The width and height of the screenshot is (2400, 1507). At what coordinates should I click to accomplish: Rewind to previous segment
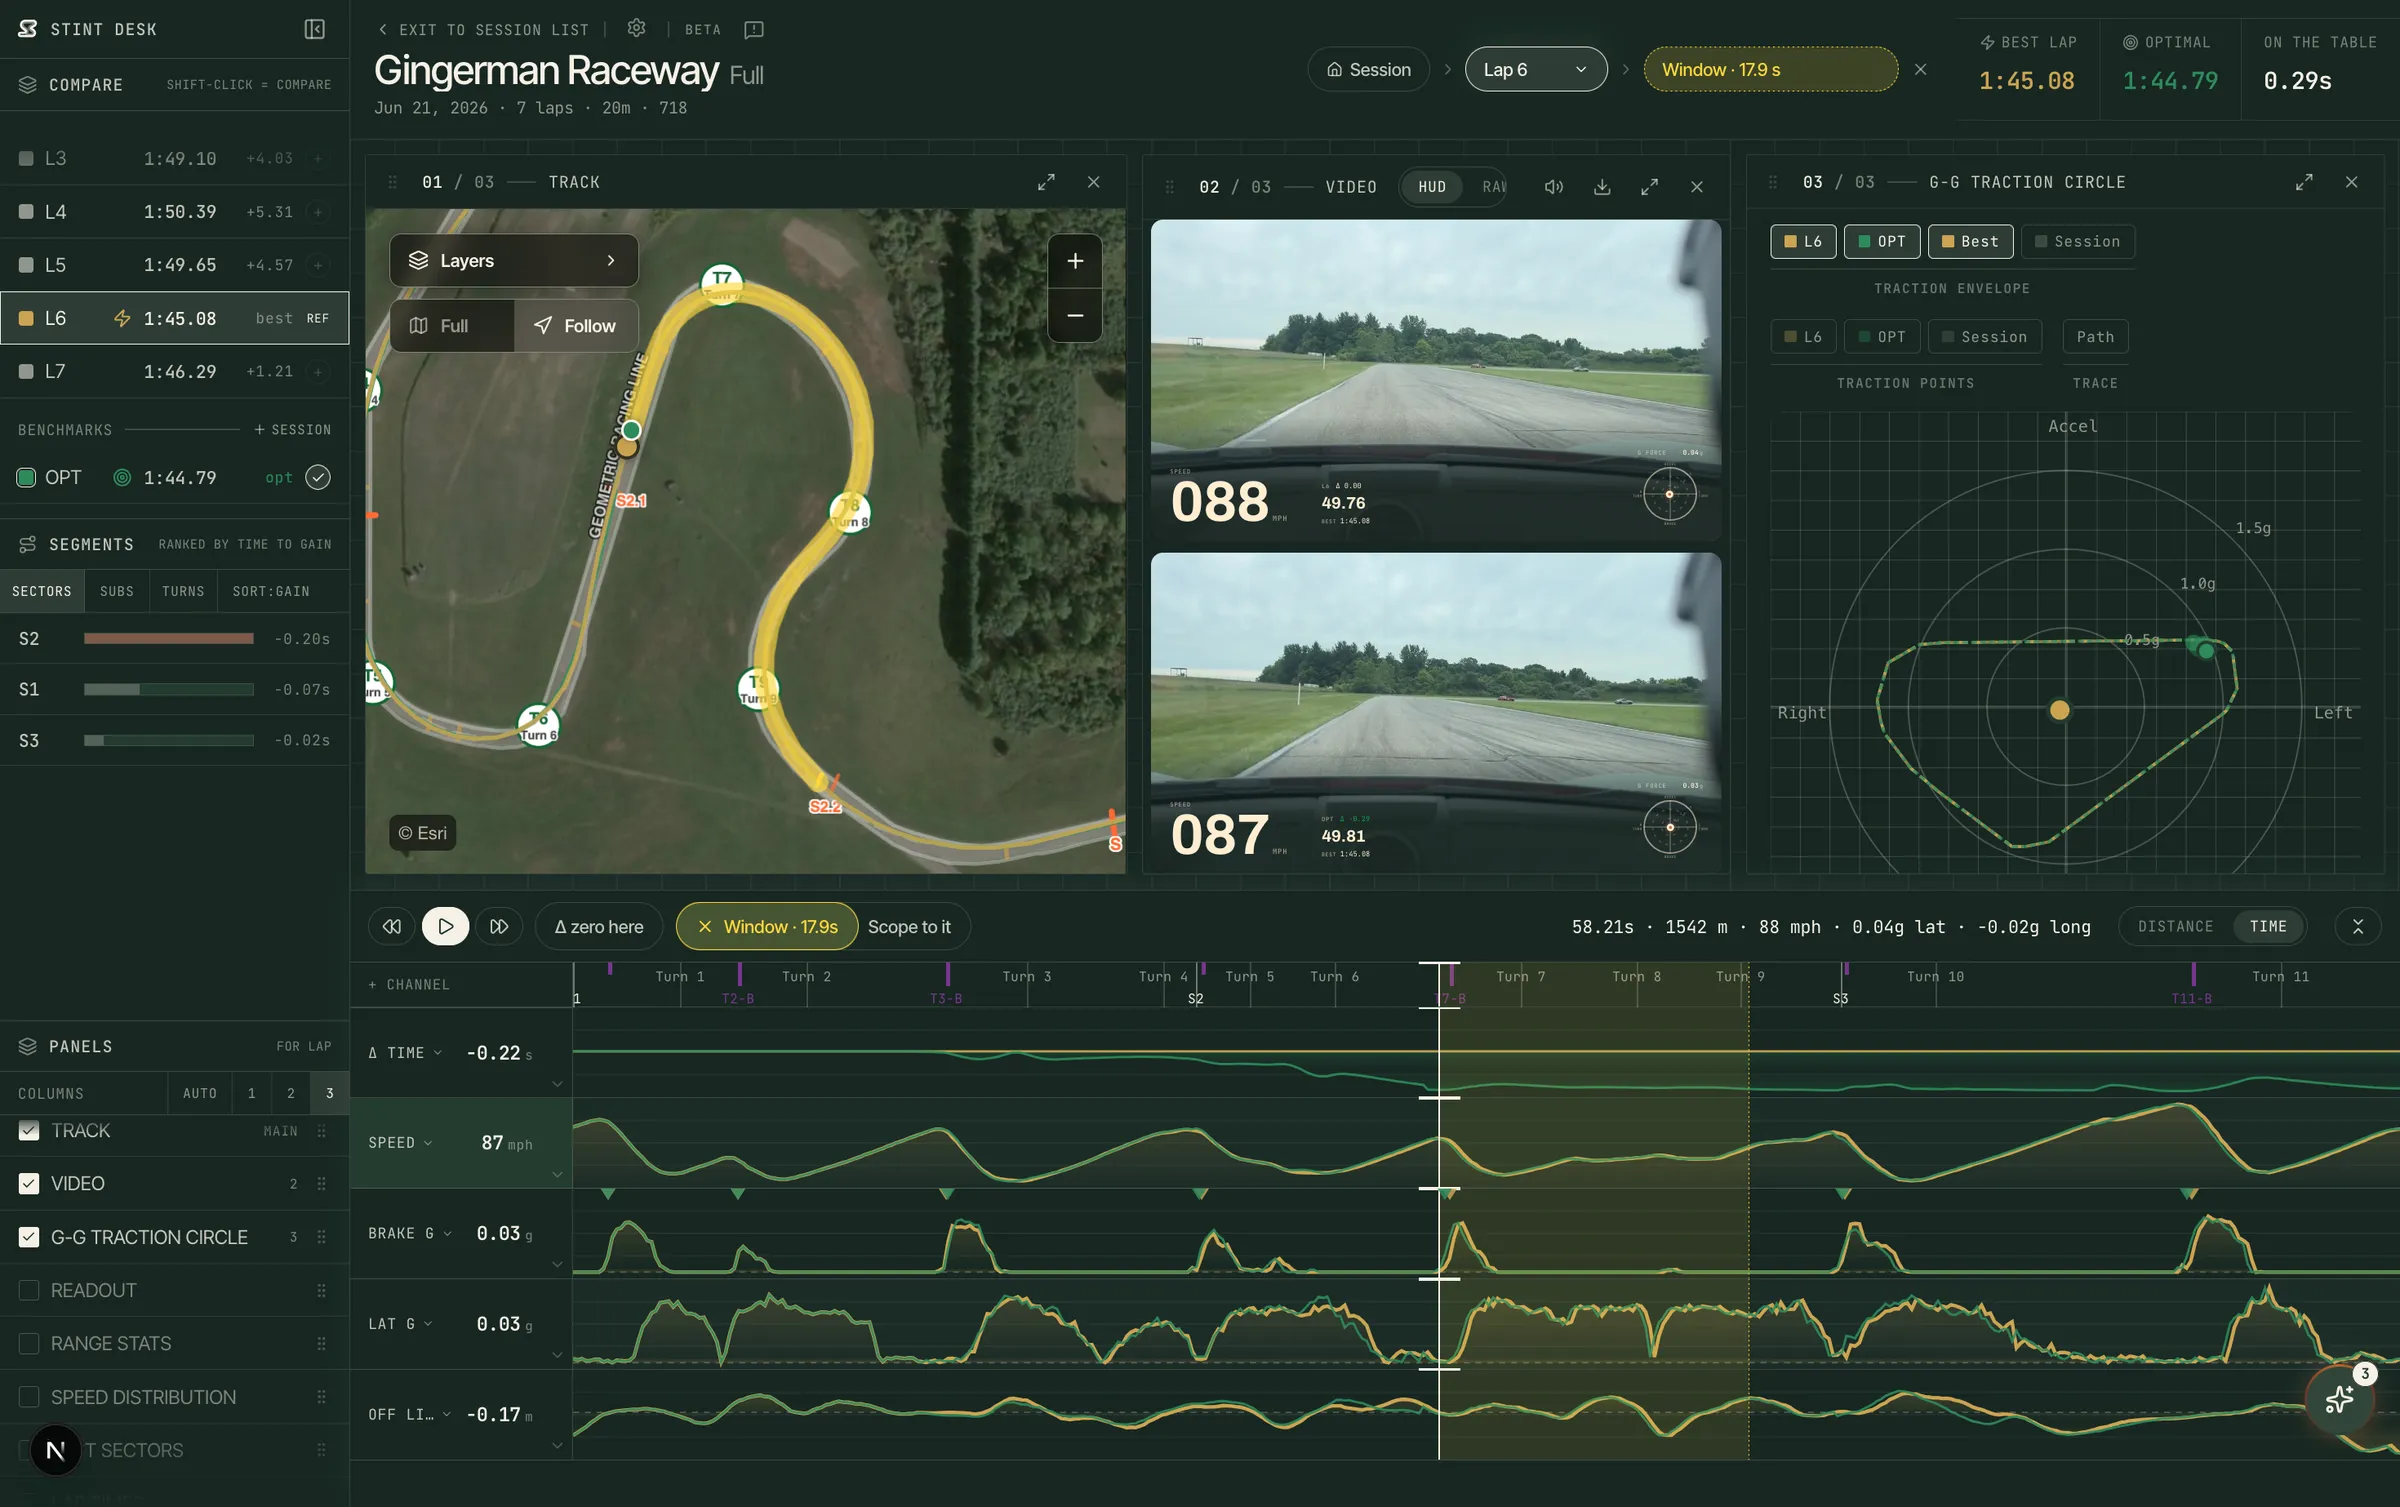click(392, 926)
